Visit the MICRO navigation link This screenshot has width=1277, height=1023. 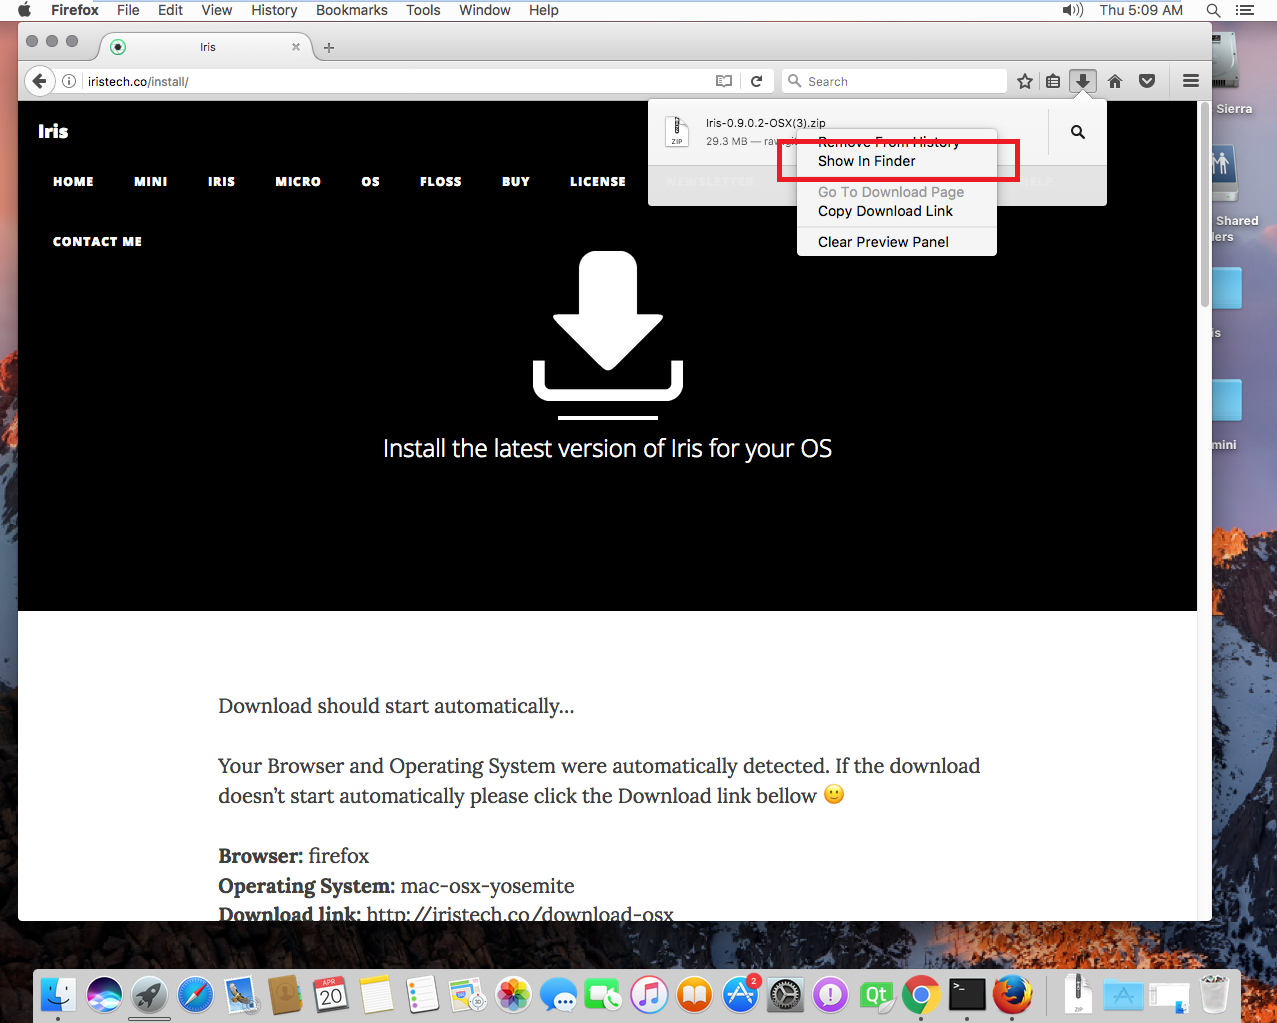(x=298, y=182)
